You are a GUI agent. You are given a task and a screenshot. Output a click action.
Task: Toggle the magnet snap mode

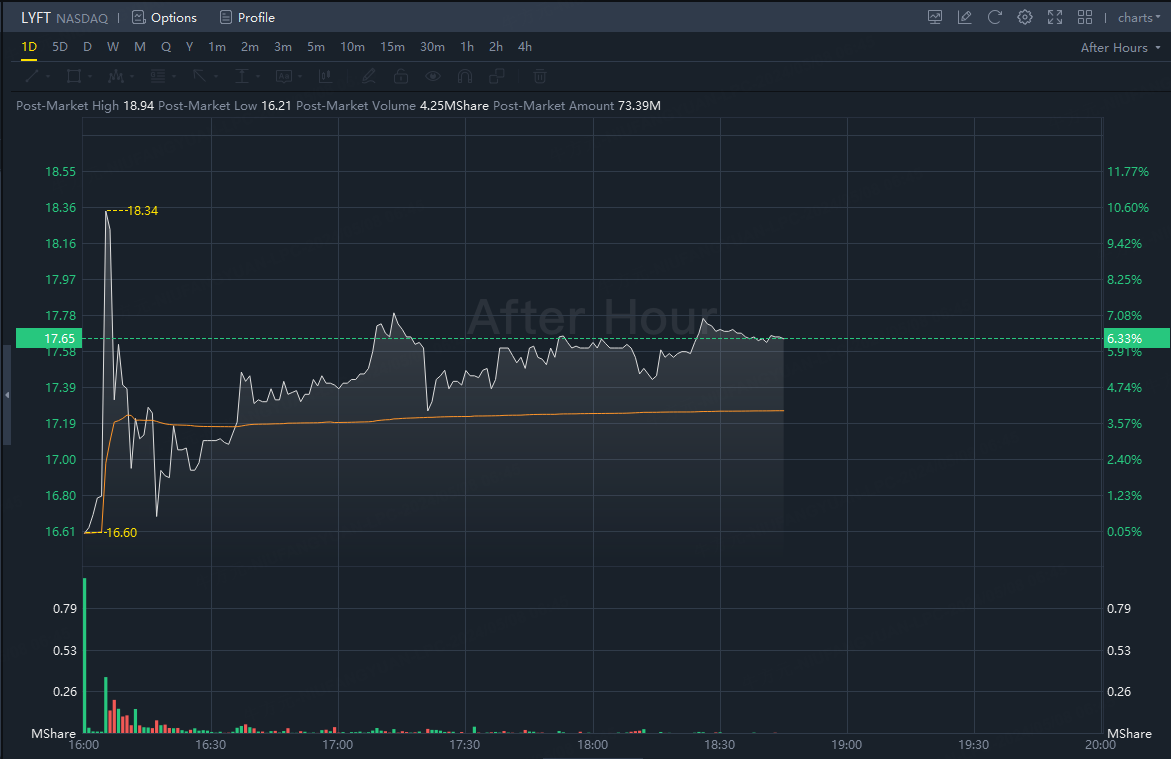coord(465,76)
